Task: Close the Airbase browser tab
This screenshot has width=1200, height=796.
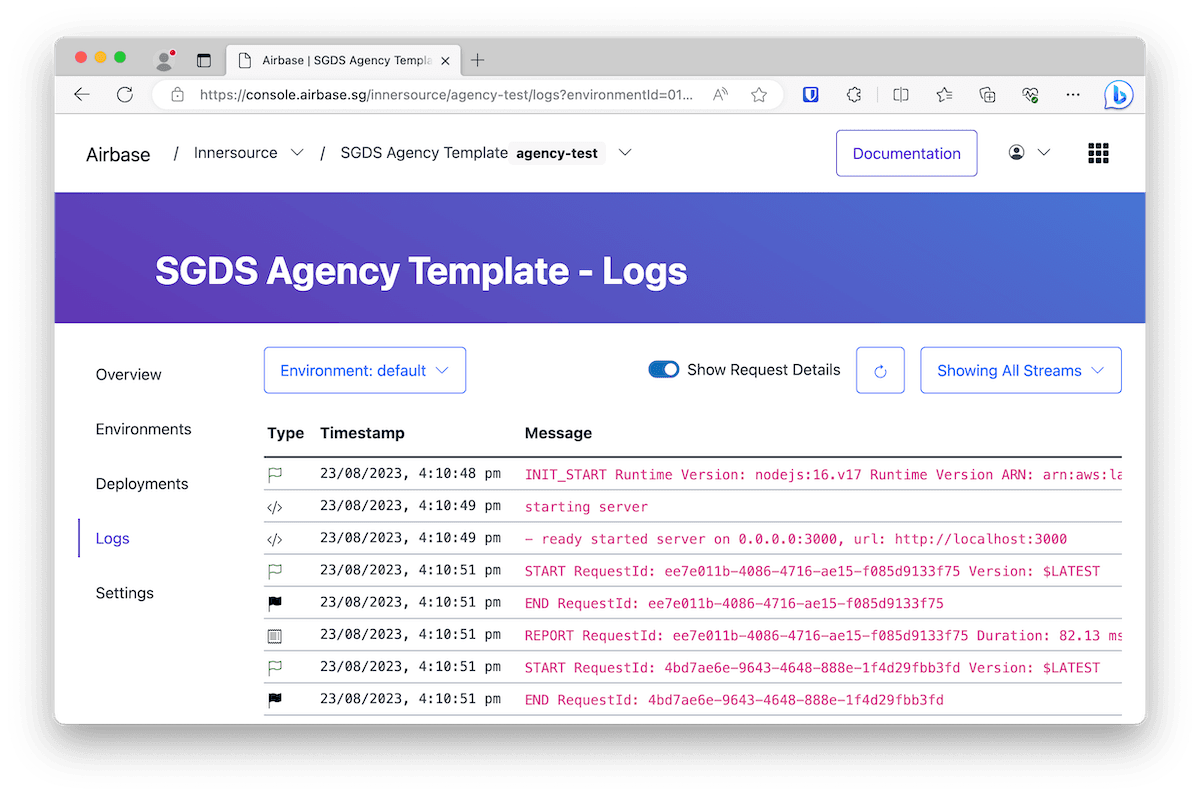Action: point(445,60)
